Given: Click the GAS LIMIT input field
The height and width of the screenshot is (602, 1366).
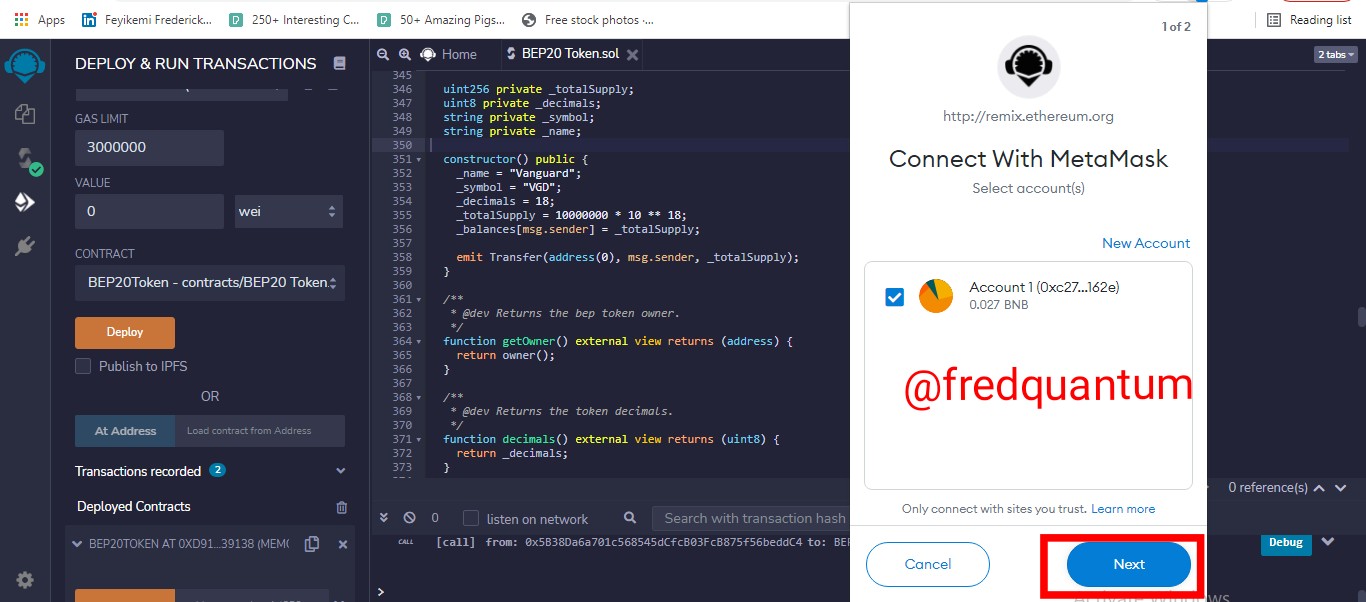Looking at the screenshot, I should pyautogui.click(x=149, y=147).
